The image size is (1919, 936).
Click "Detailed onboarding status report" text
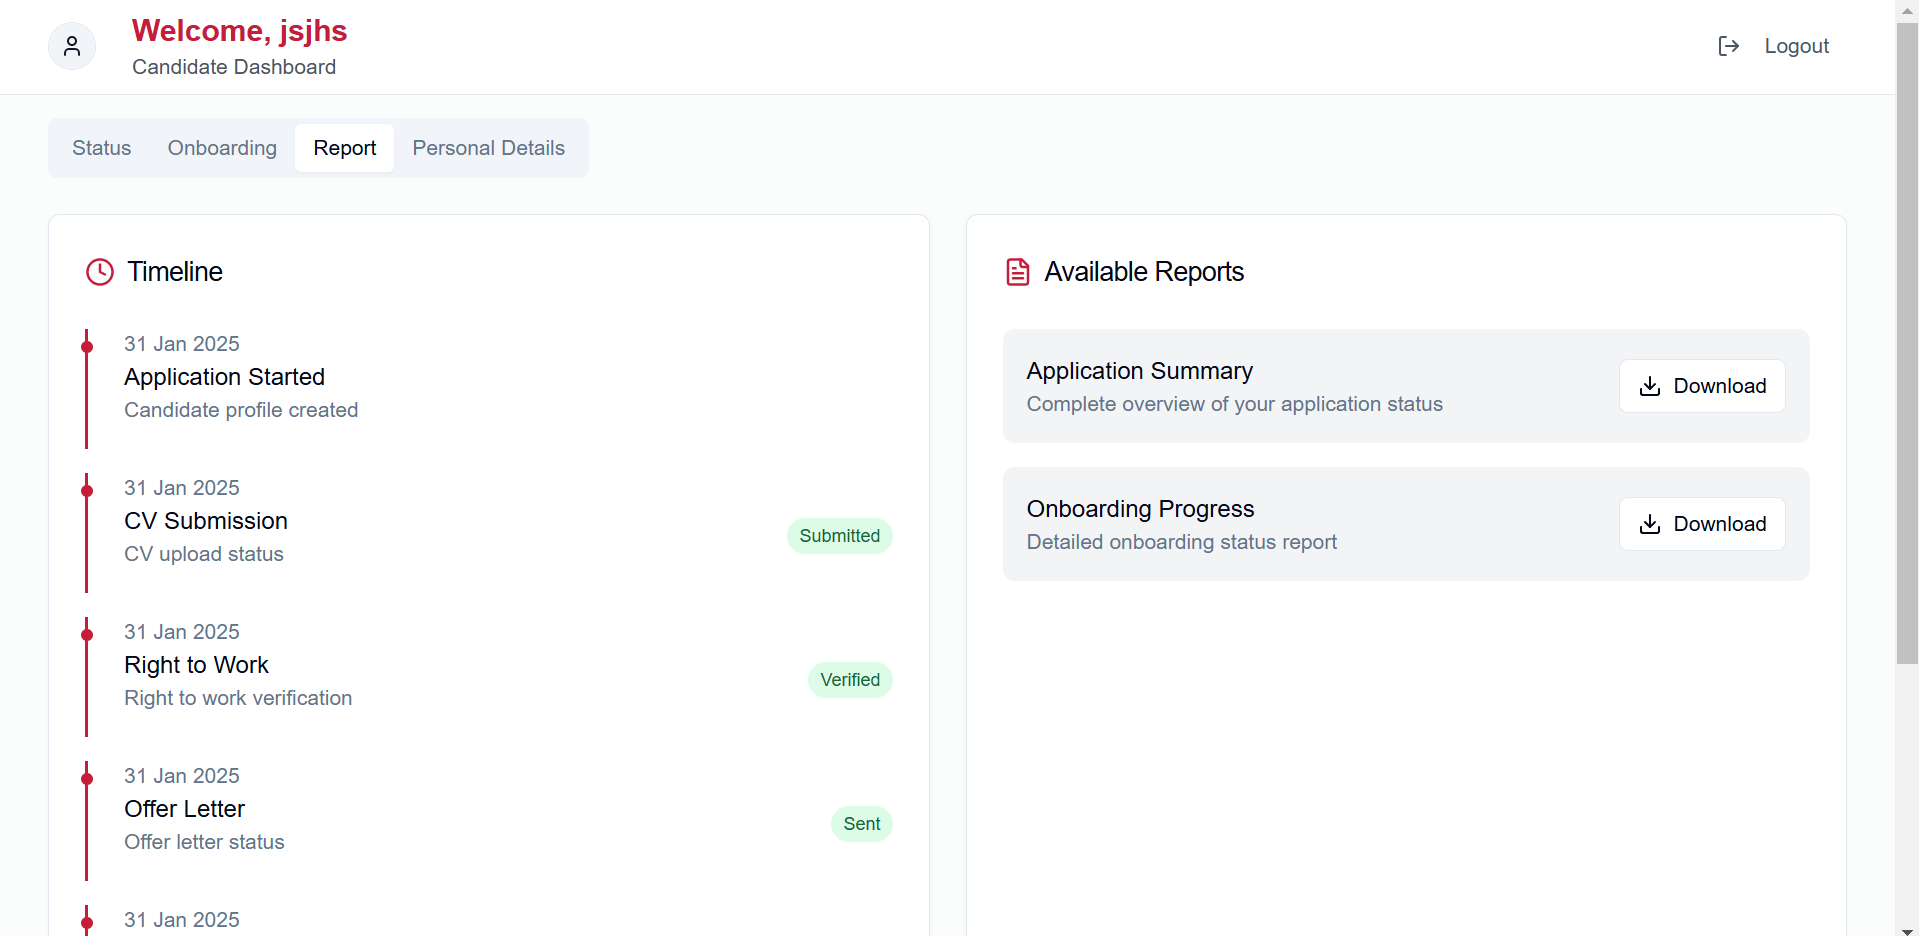coord(1182,542)
